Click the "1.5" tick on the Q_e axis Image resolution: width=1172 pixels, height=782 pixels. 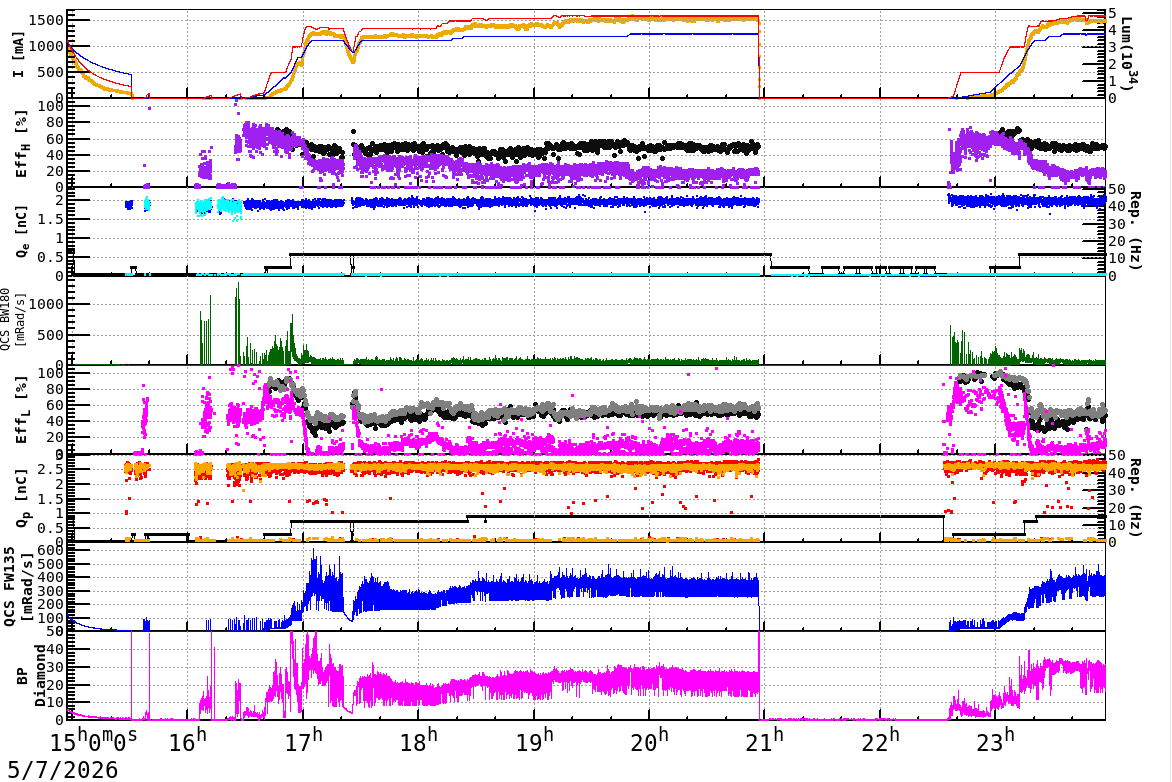coord(51,219)
